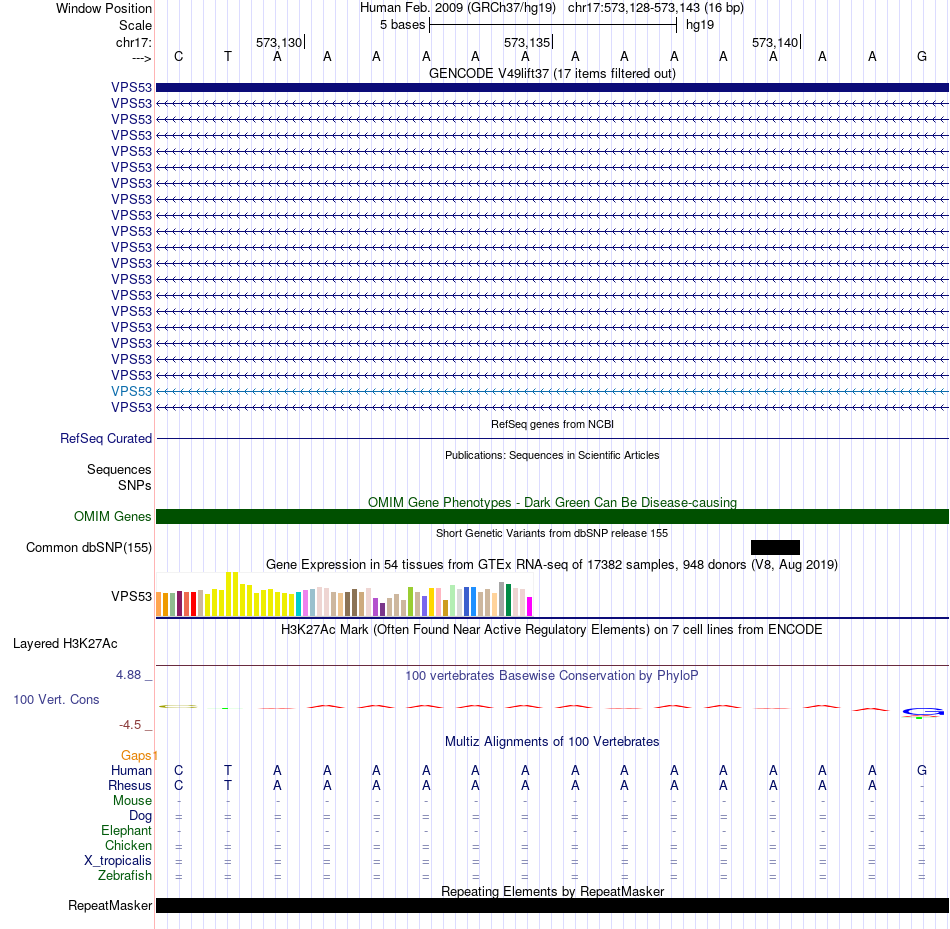
Task: Click the magenta bar in GTEx chart
Action: click(x=530, y=607)
